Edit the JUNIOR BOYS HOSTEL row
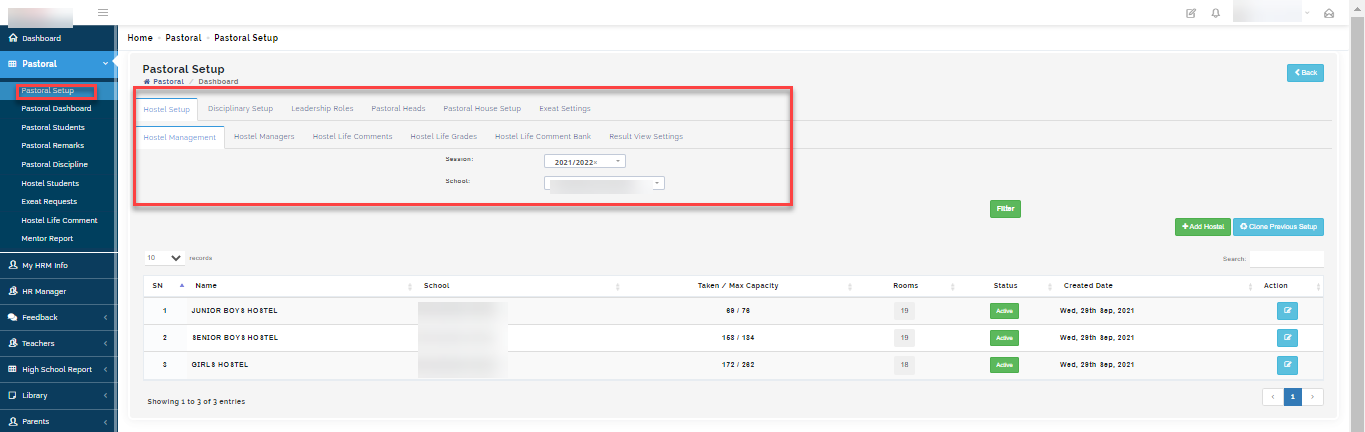1365x432 pixels. pos(1287,311)
